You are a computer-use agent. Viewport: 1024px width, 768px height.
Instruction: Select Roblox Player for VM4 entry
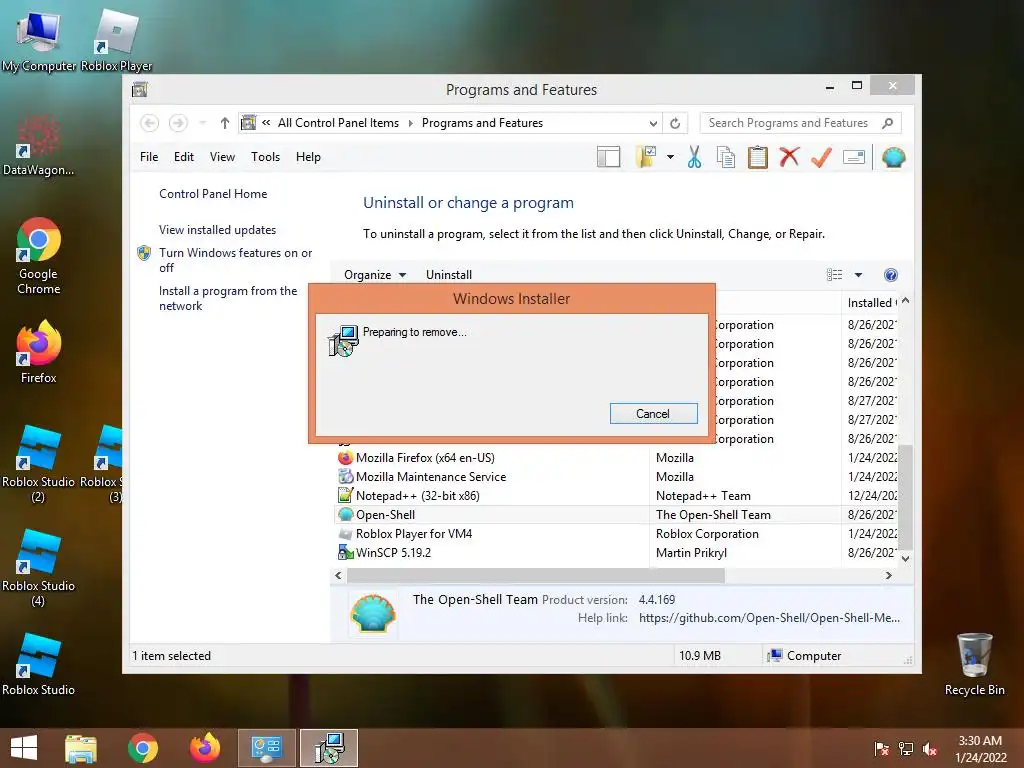point(616,534)
